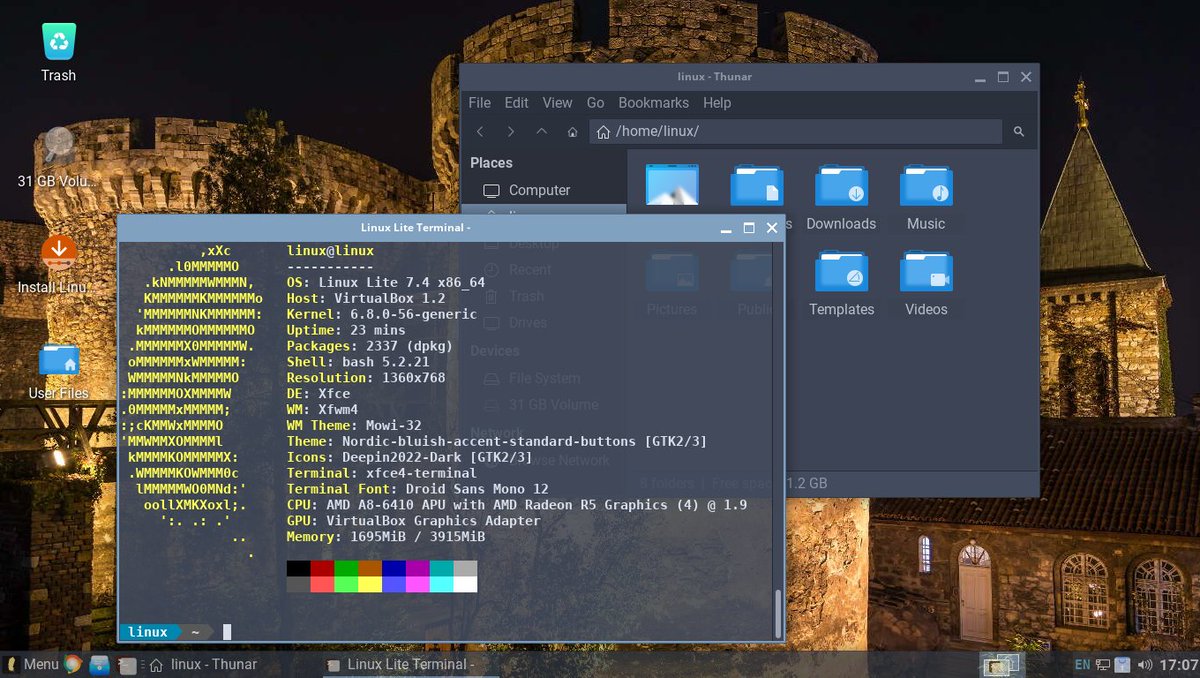This screenshot has height=678, width=1200.
Task: Click 'WM: Xfwm4' terminal line
Action: point(322,410)
